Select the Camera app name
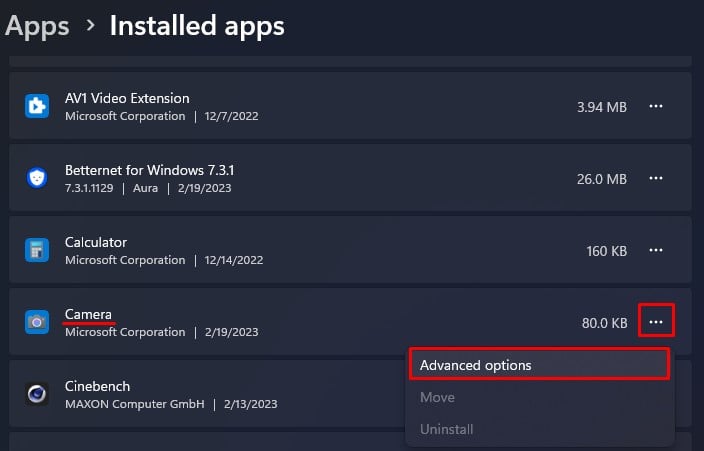The height and width of the screenshot is (451, 704). [x=88, y=314]
